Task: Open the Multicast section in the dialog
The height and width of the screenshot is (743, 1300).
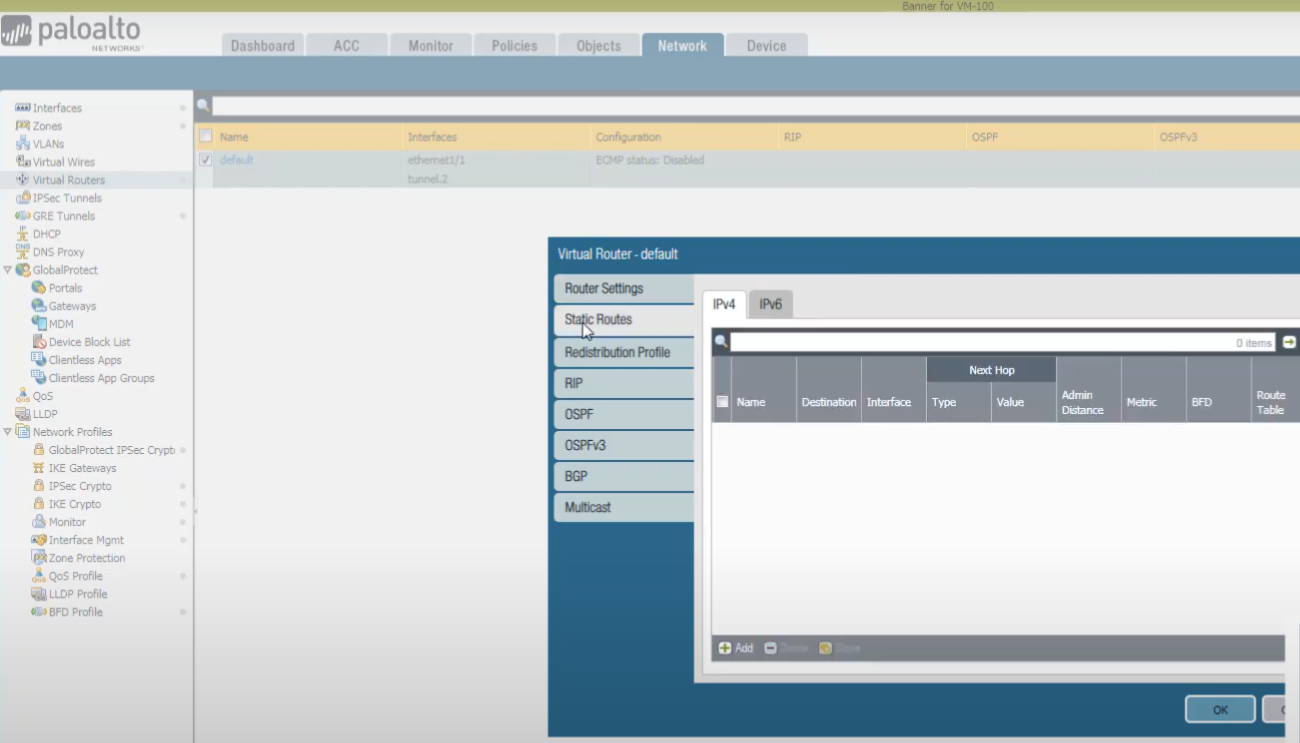Action: [623, 507]
